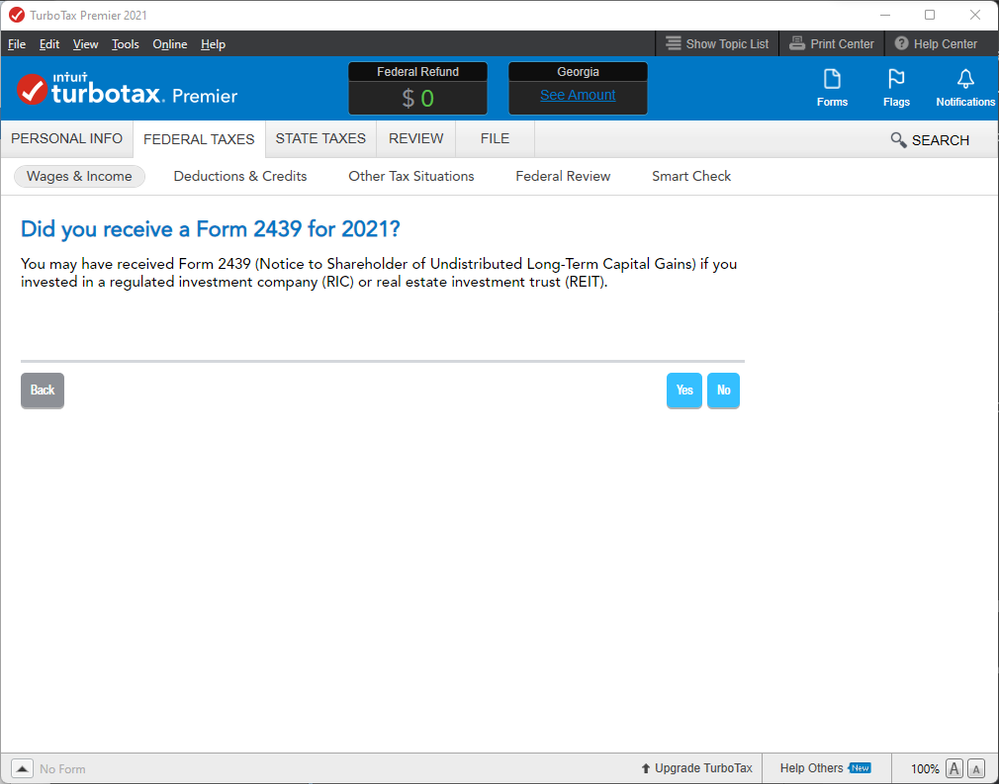Select the Smart Check section
The height and width of the screenshot is (784, 999).
pyautogui.click(x=691, y=176)
